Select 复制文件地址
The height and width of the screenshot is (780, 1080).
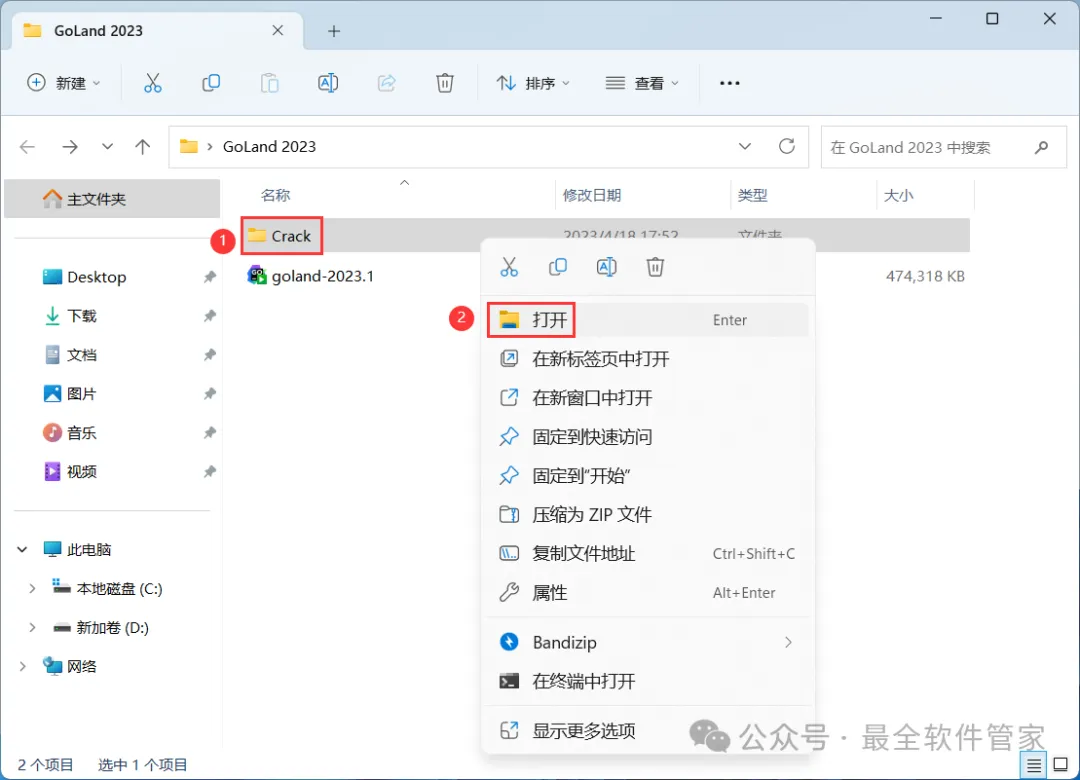(647, 553)
